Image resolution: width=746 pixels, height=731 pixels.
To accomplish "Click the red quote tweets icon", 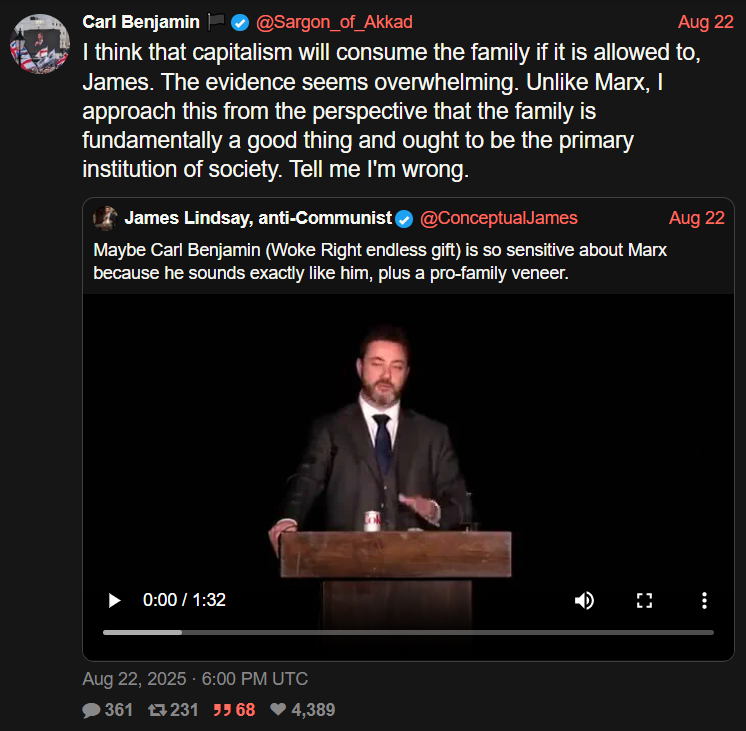I will [220, 710].
